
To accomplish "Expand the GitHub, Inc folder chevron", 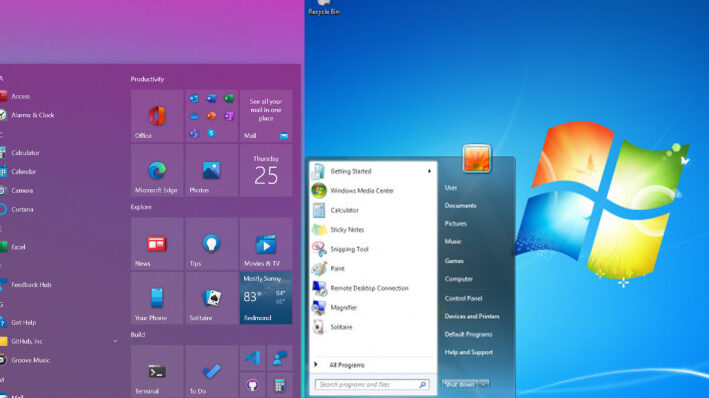I will pos(115,341).
